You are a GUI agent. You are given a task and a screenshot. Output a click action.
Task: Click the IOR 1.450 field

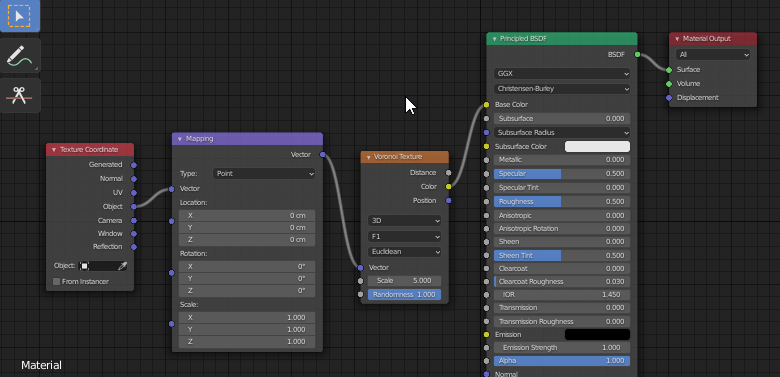coord(562,294)
